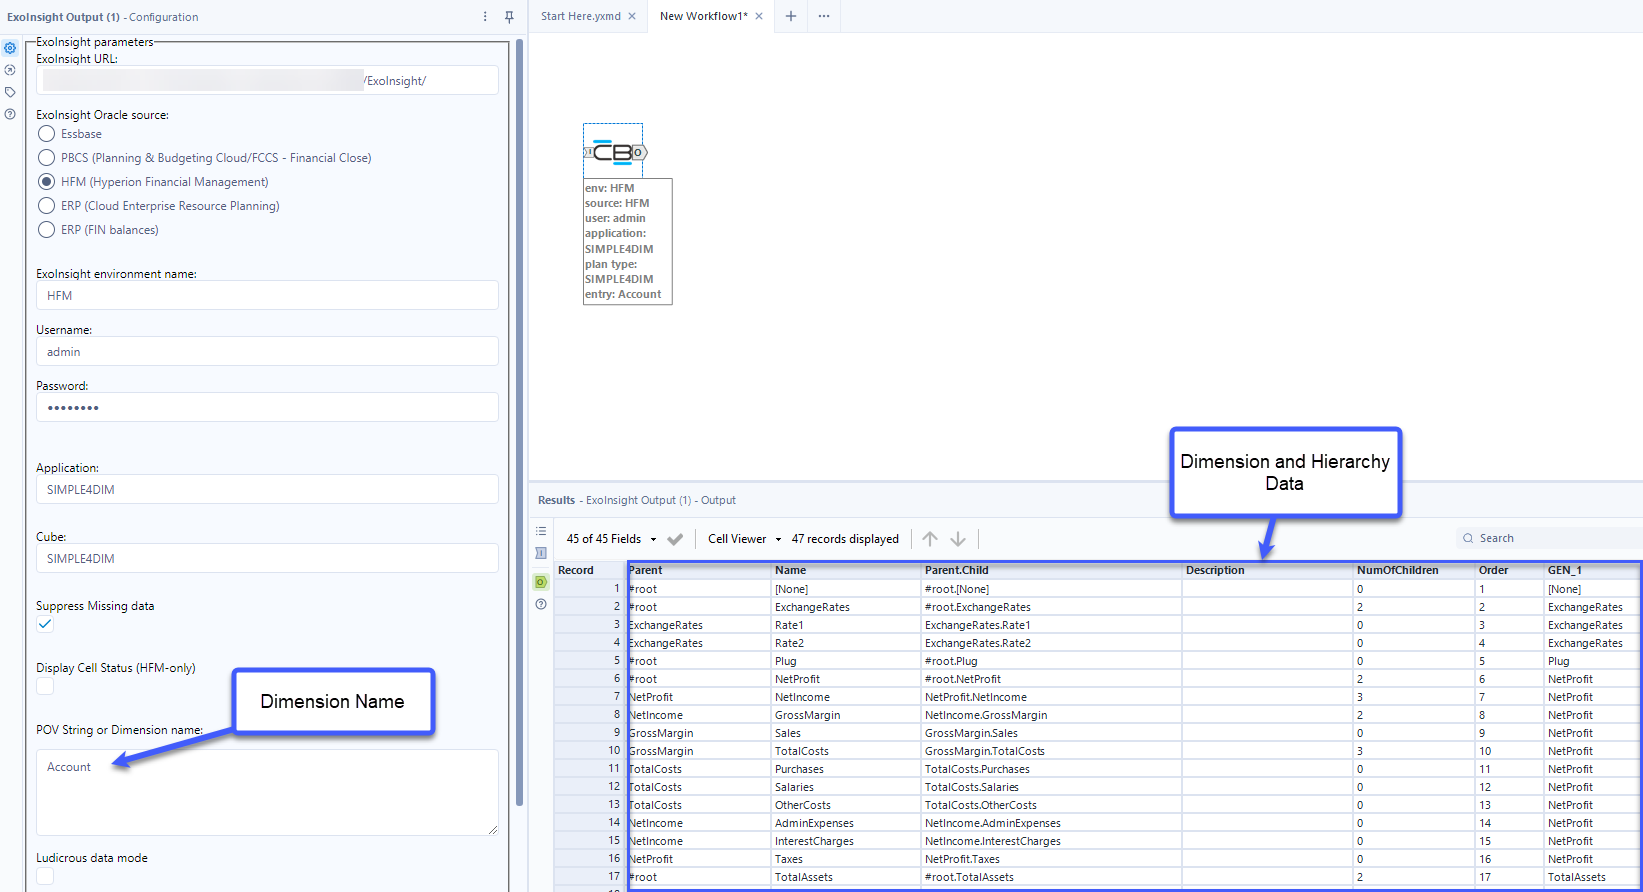Show the results metadata icon
This screenshot has height=892, width=1643.
[541, 553]
